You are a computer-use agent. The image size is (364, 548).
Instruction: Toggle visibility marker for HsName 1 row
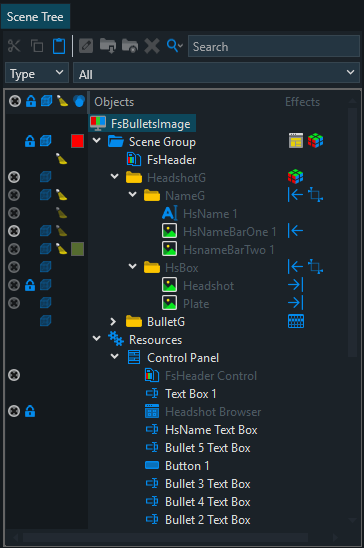(14, 213)
